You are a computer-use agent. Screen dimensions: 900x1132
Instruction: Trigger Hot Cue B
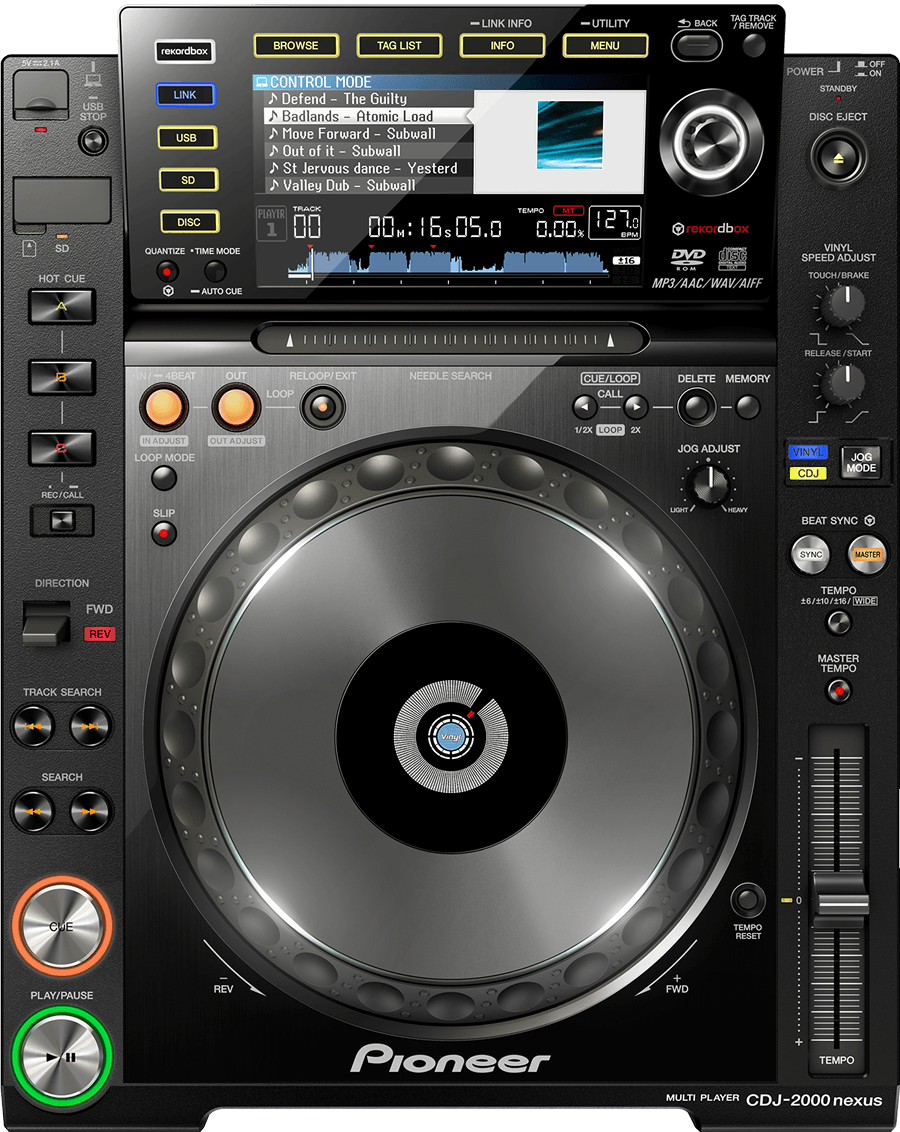[x=62, y=377]
